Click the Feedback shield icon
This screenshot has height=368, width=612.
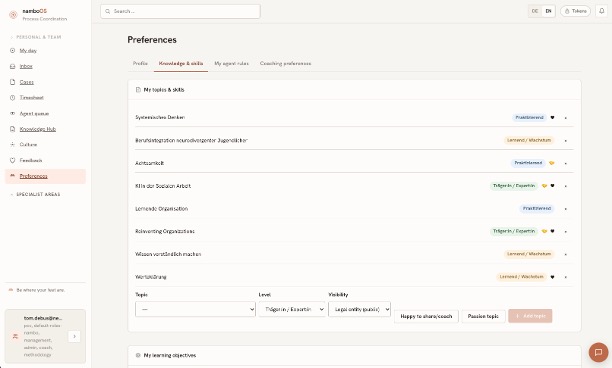(x=12, y=160)
